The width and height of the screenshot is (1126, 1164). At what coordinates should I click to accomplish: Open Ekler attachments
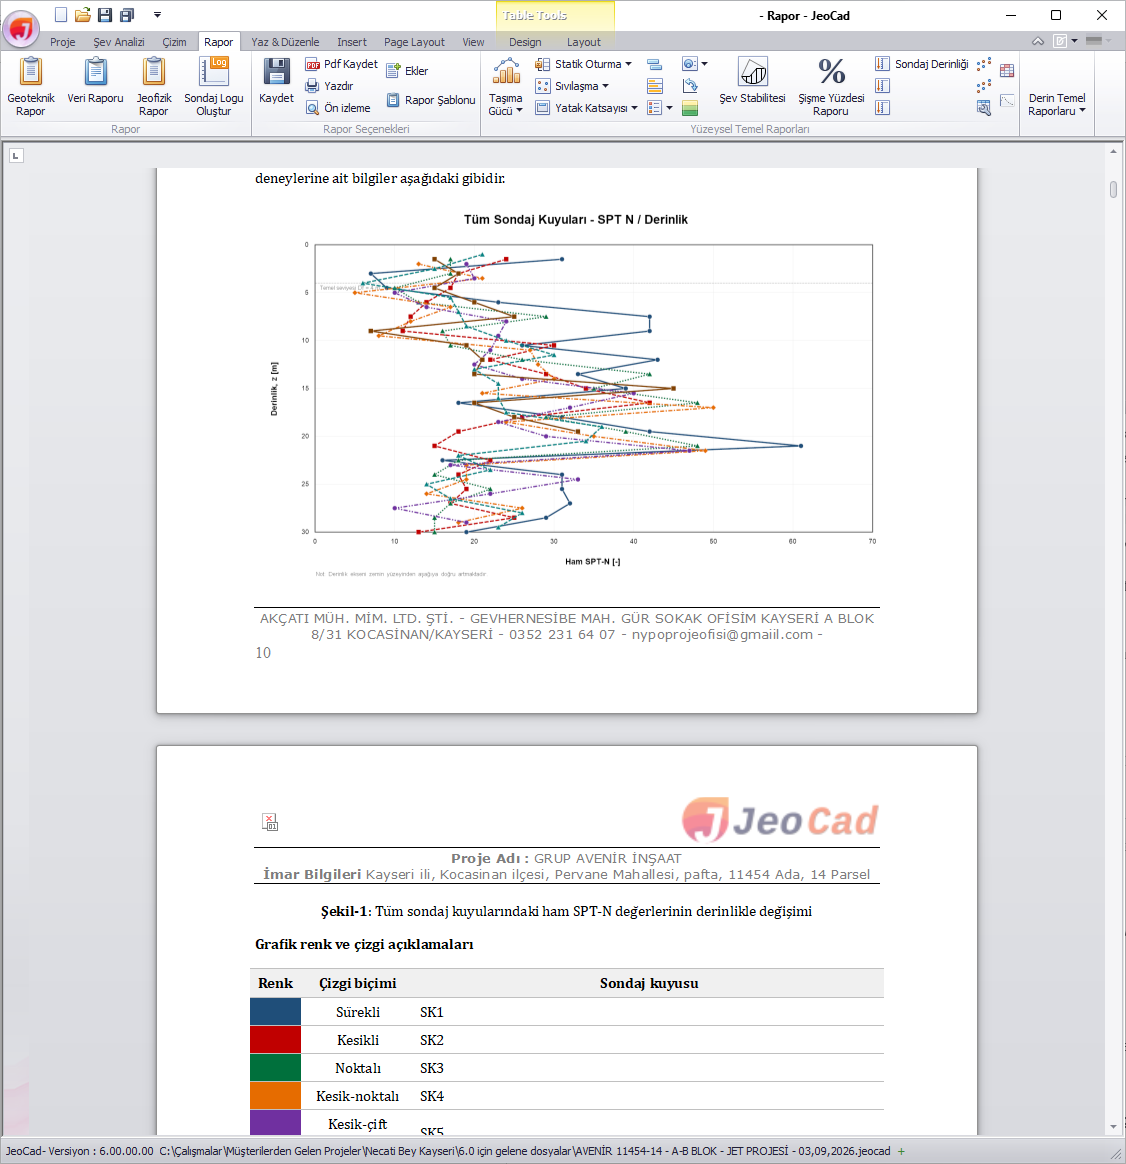coord(407,71)
